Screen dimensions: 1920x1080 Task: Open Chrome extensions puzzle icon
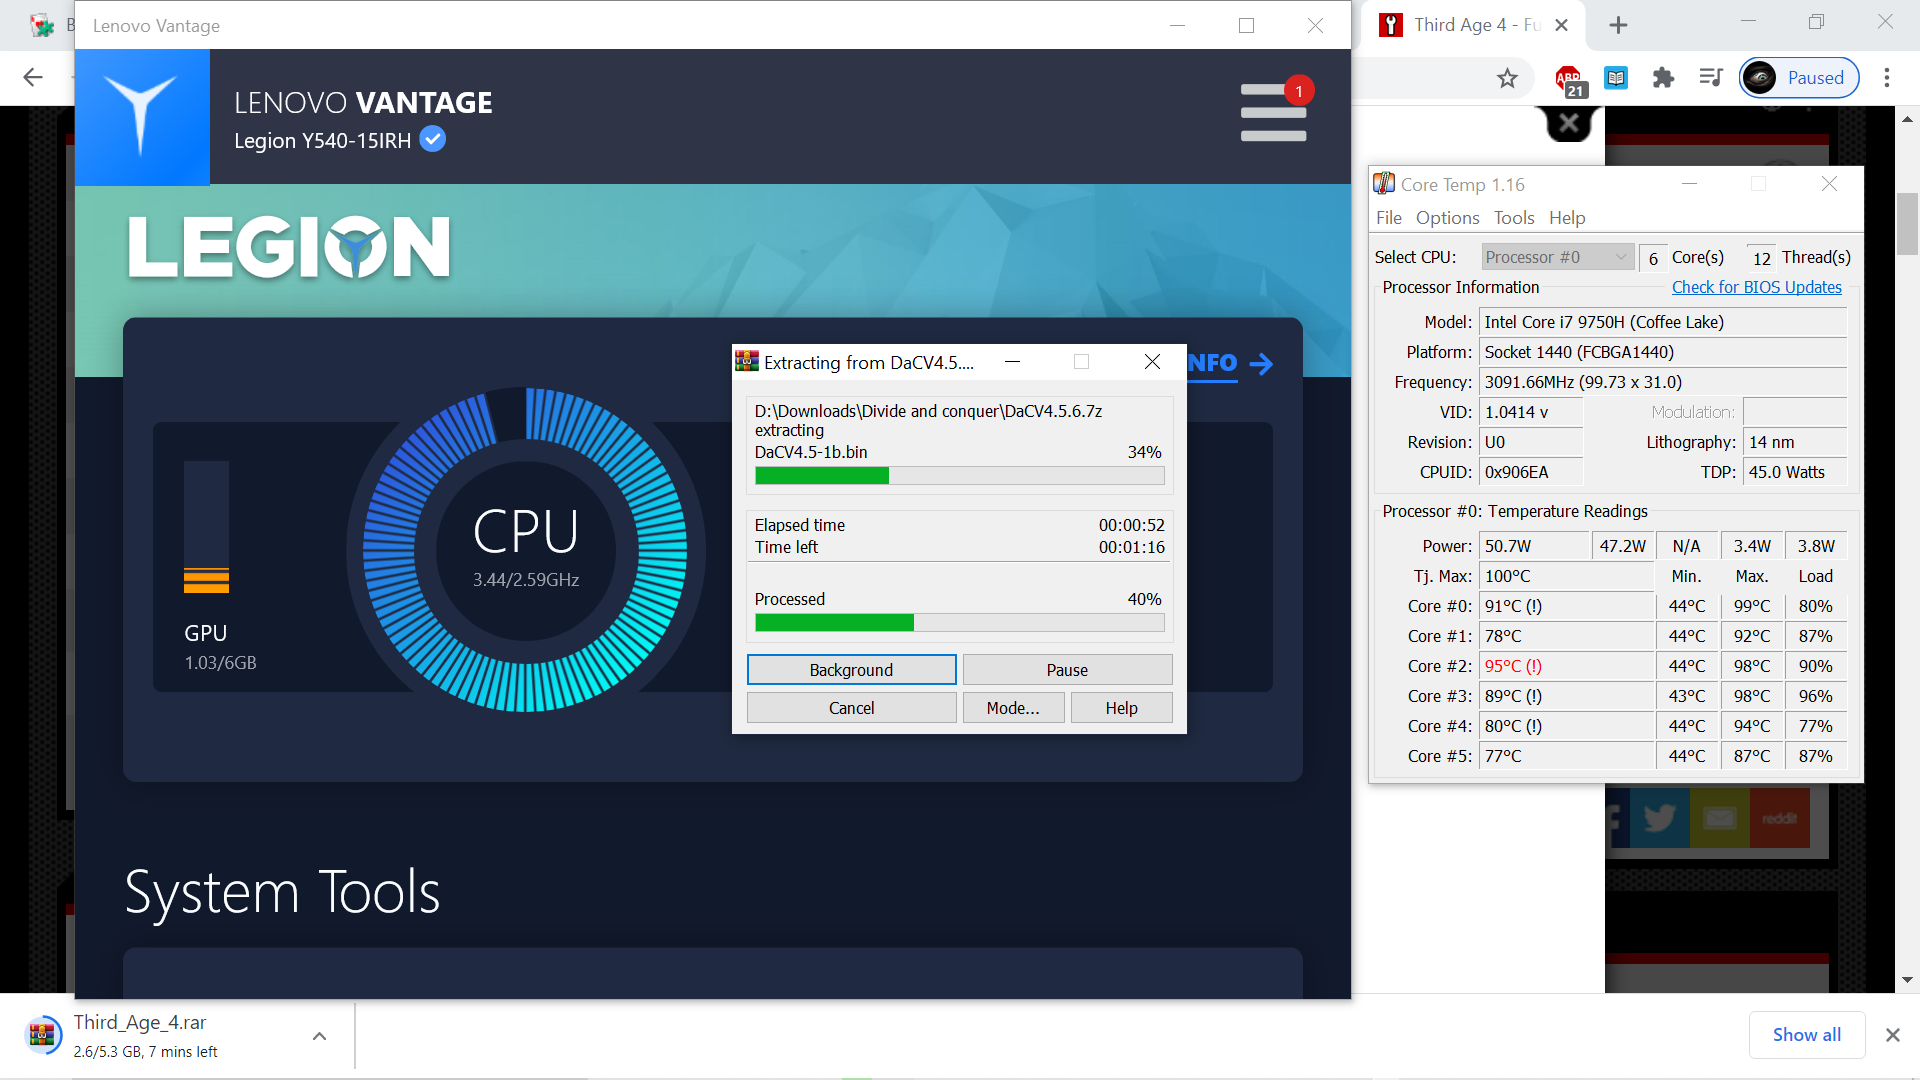point(1663,78)
